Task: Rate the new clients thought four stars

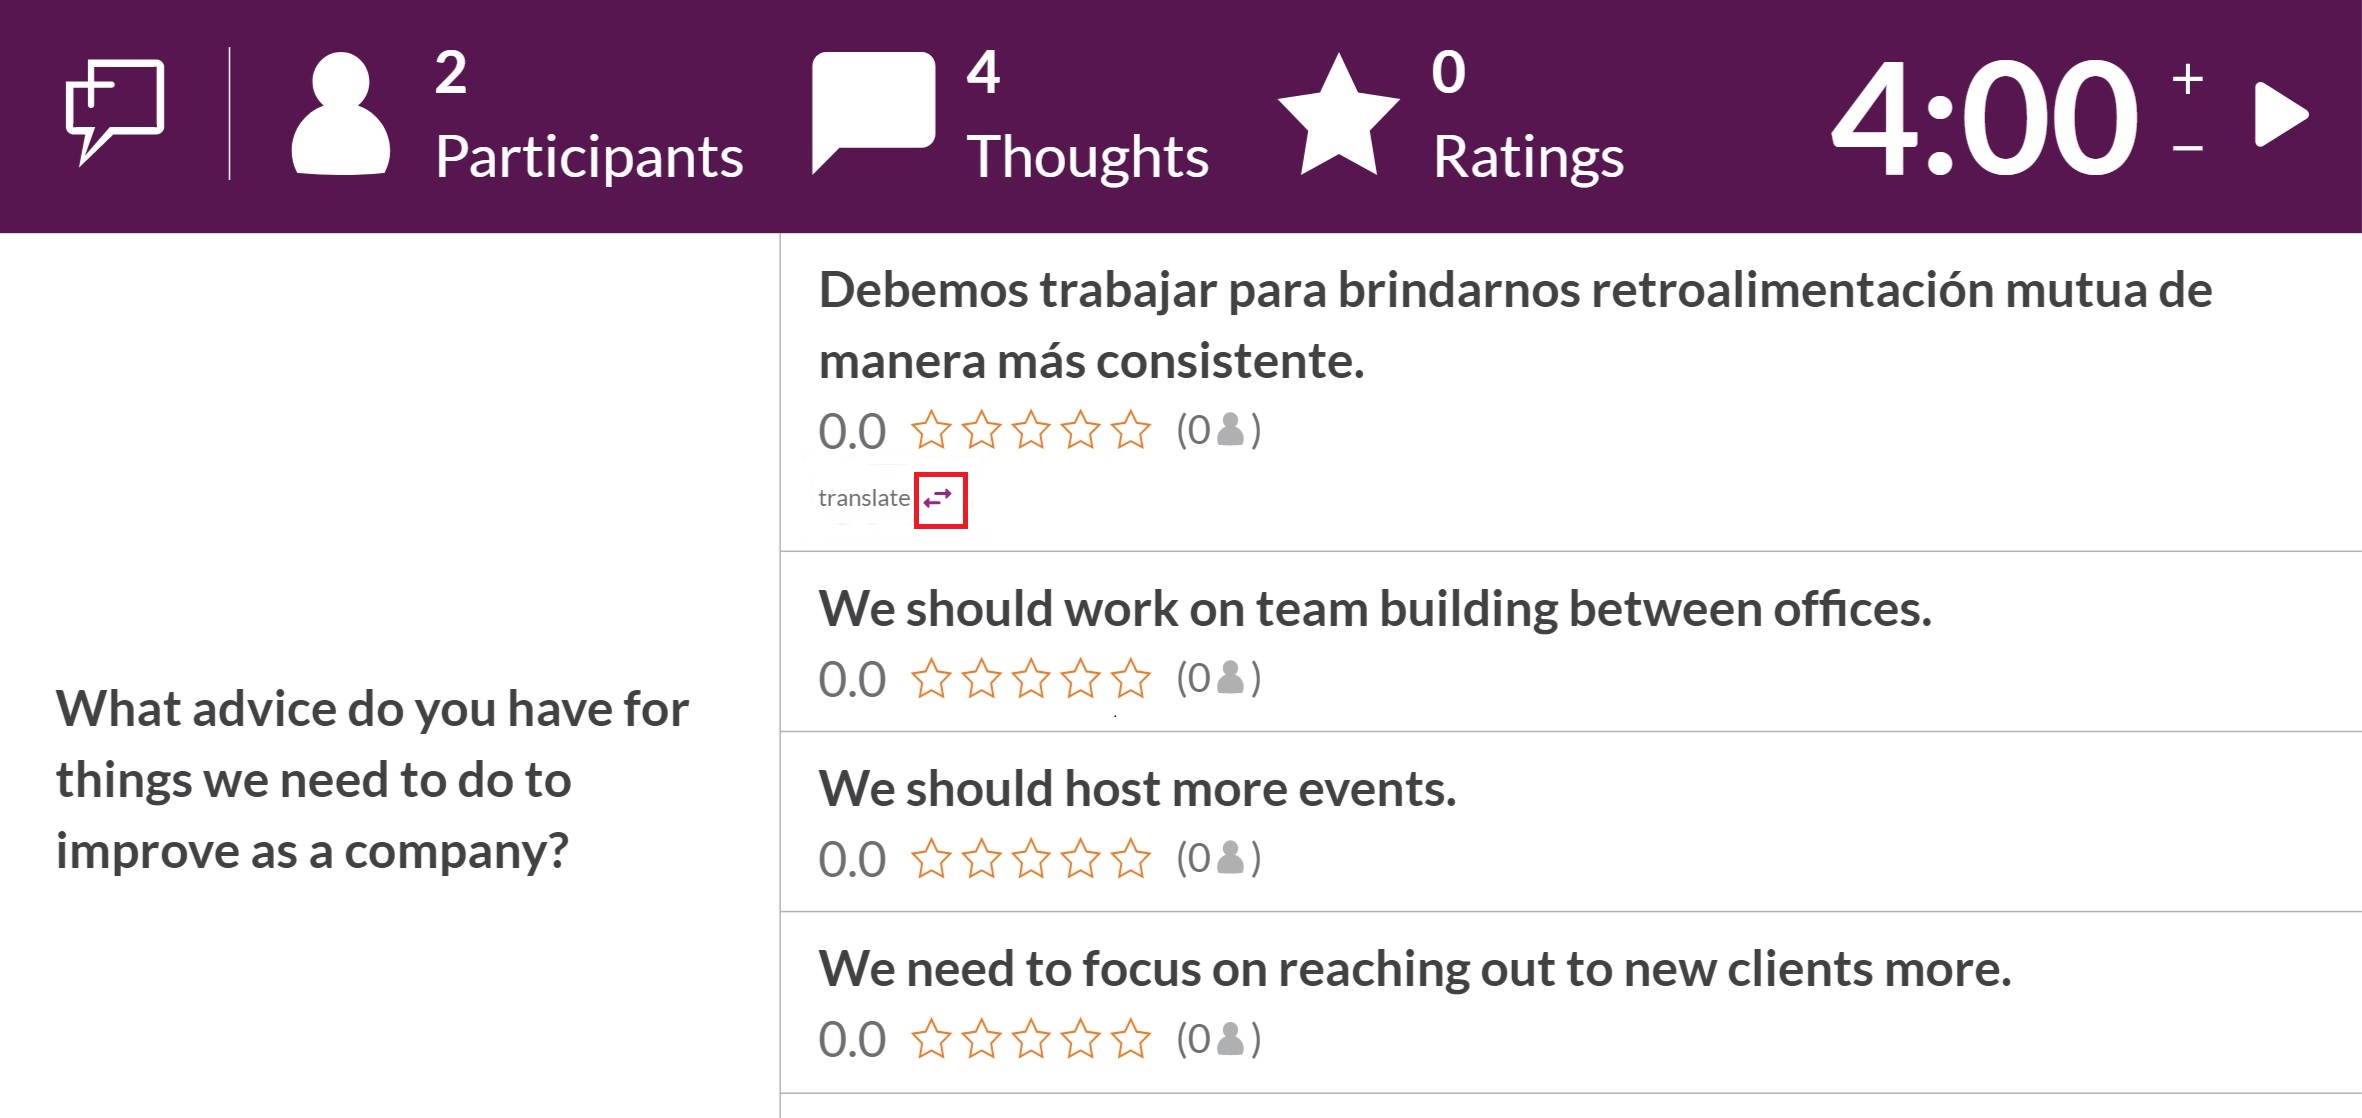Action: [1081, 1038]
